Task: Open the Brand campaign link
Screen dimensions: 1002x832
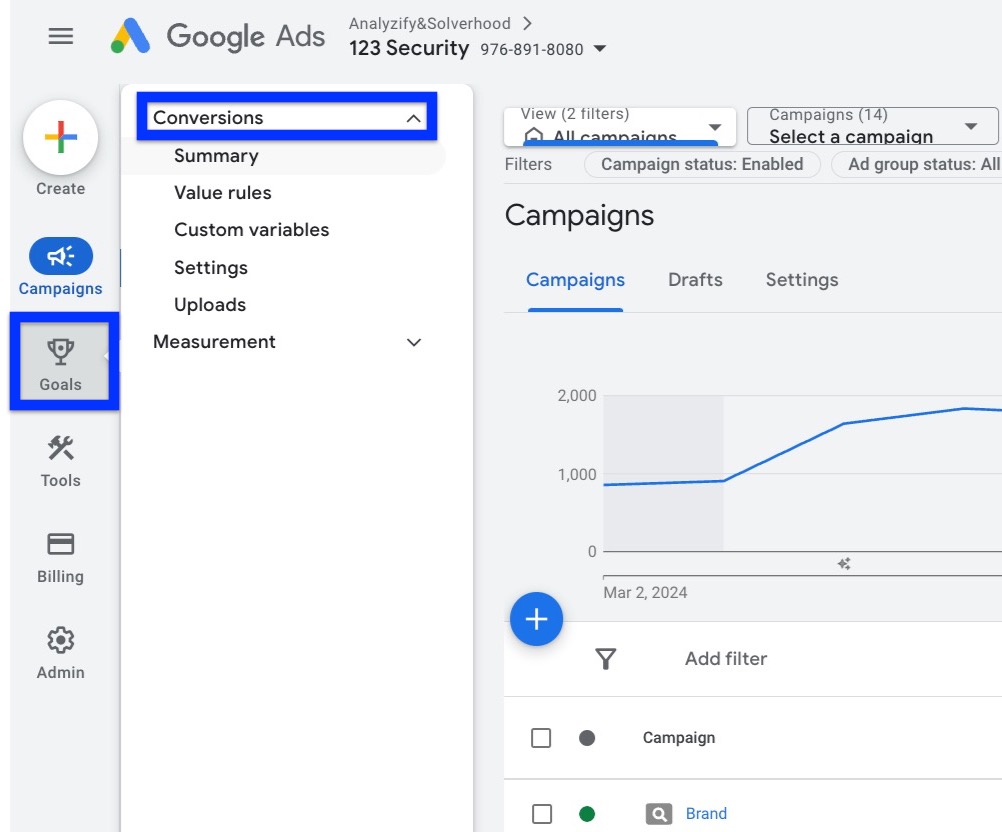Action: tap(706, 814)
